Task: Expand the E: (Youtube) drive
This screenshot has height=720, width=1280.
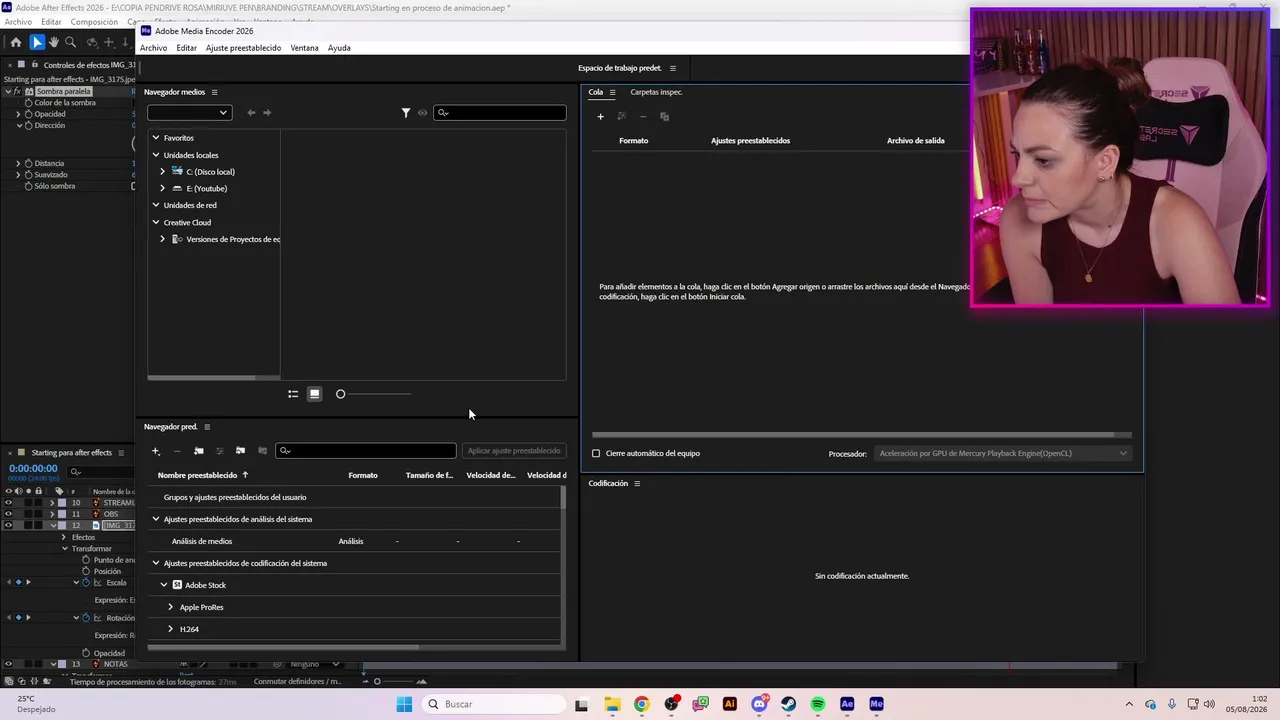Action: click(163, 189)
